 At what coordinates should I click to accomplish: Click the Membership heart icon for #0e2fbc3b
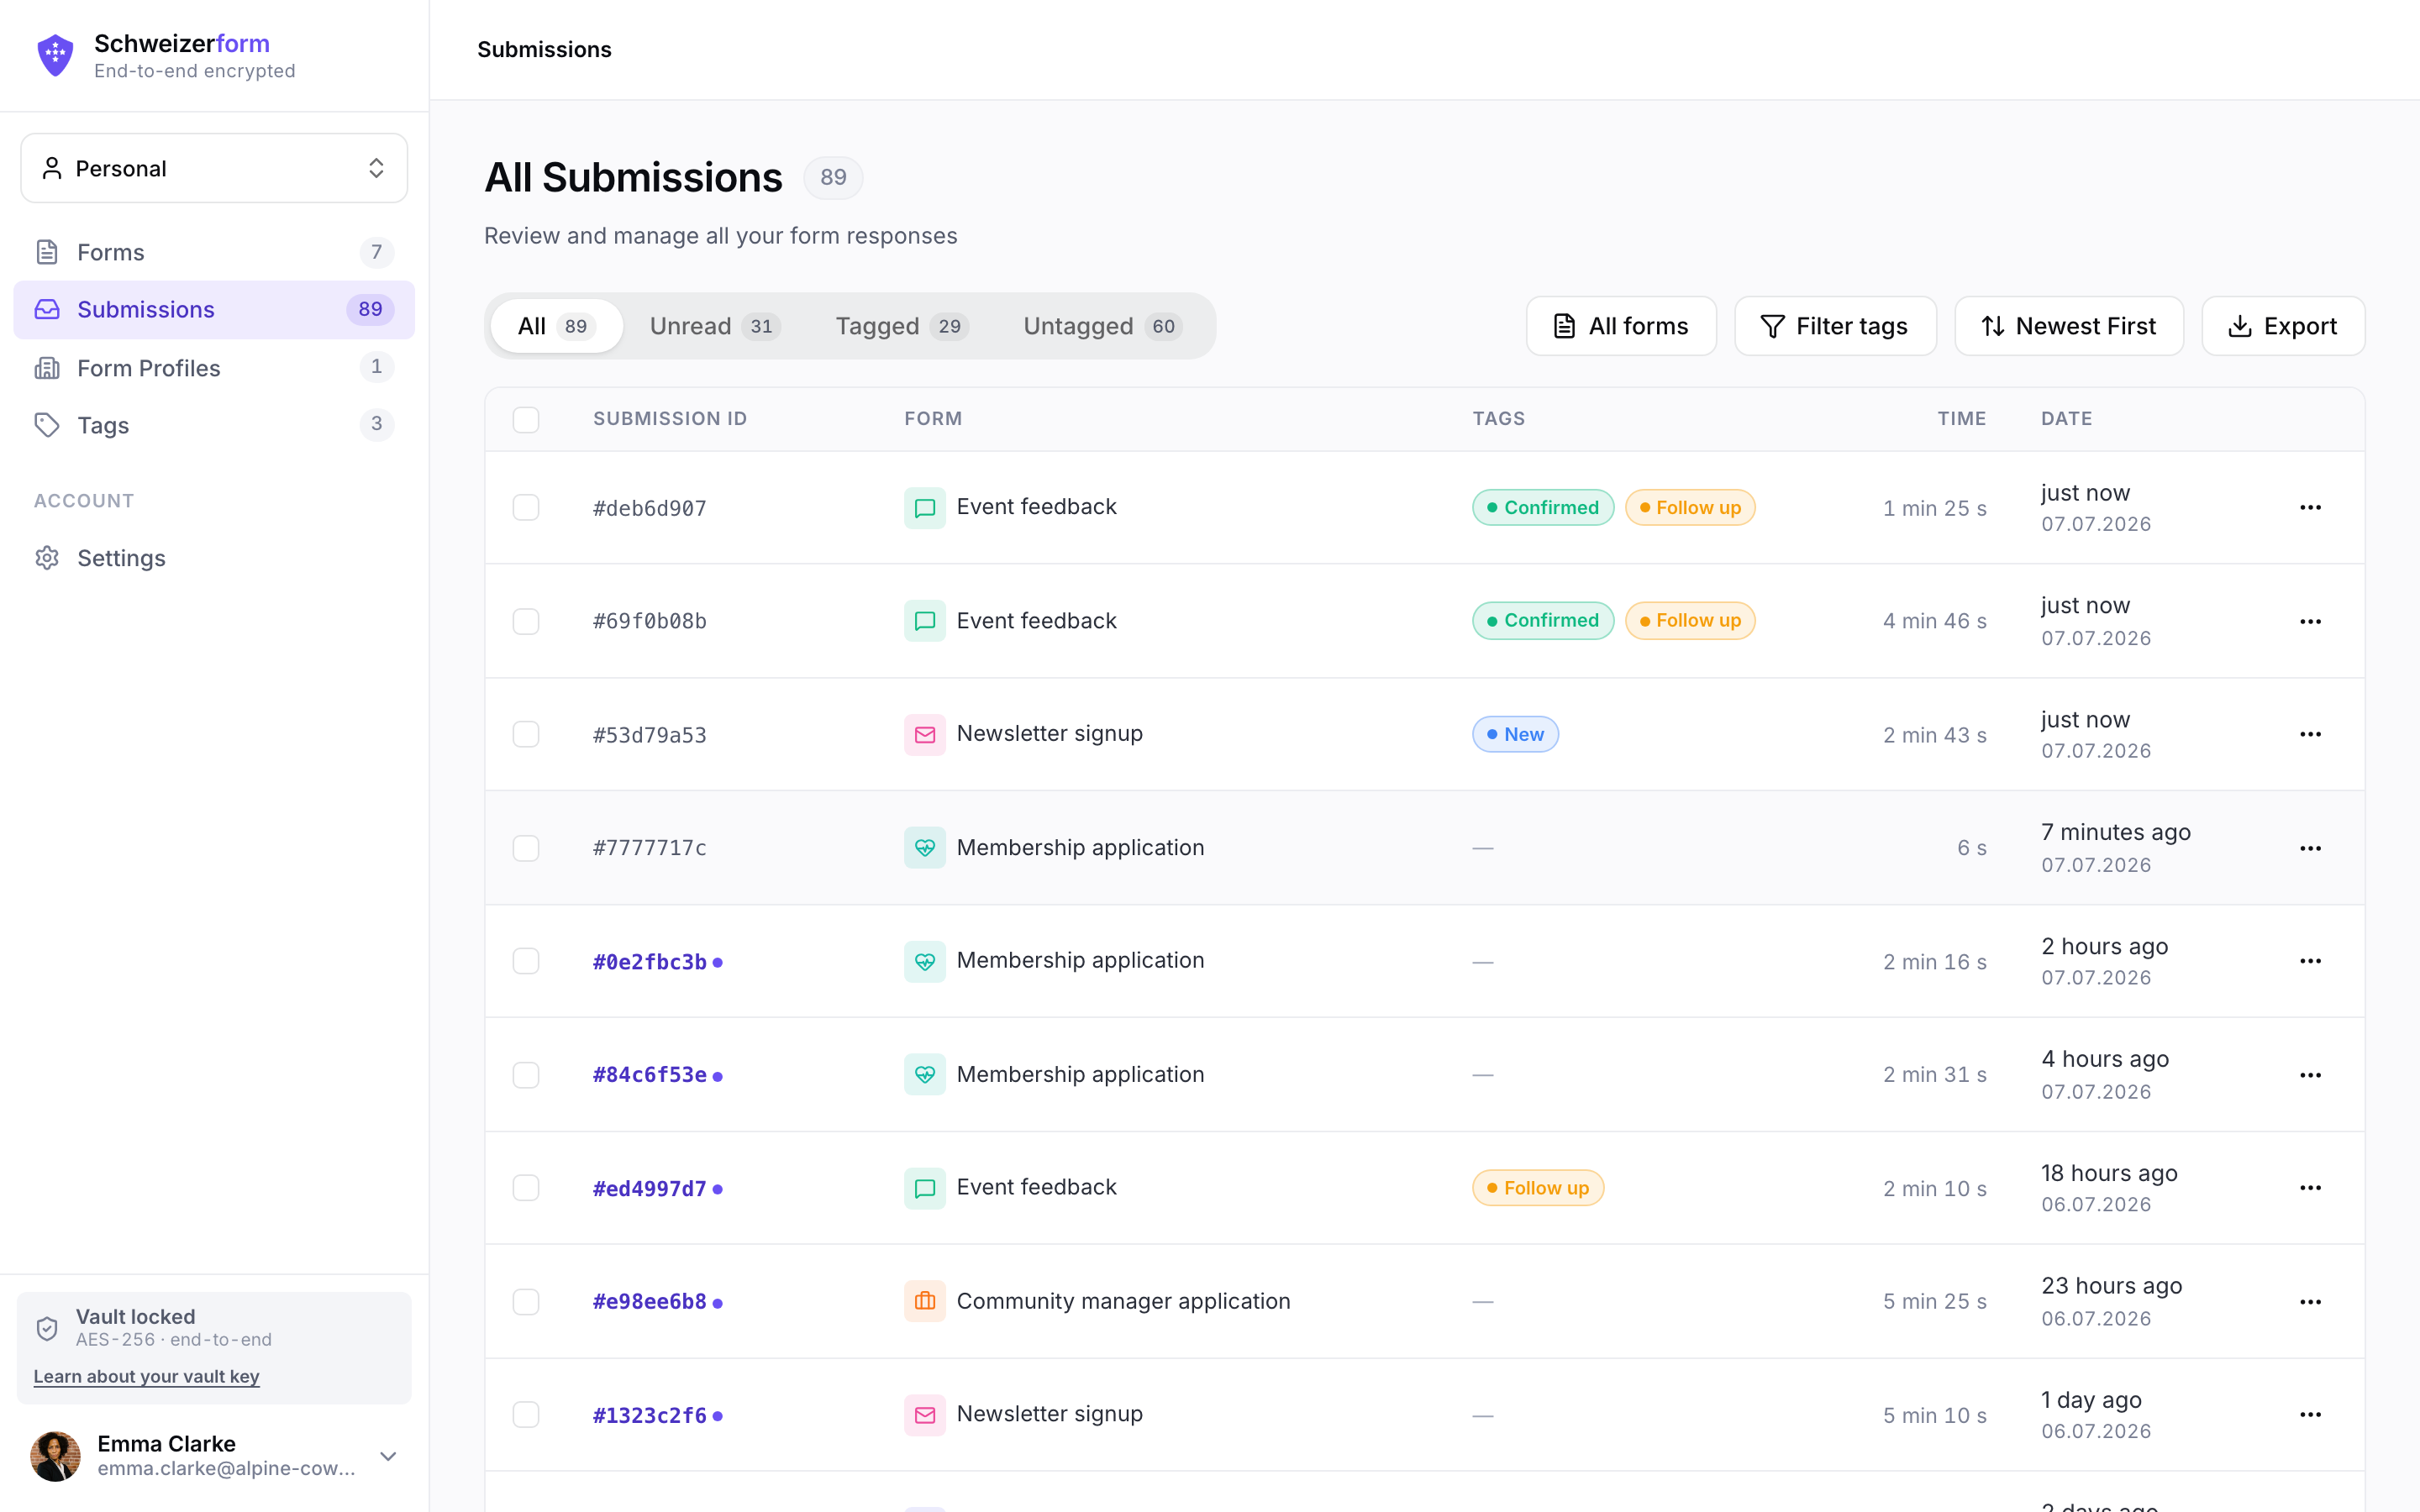click(x=925, y=961)
